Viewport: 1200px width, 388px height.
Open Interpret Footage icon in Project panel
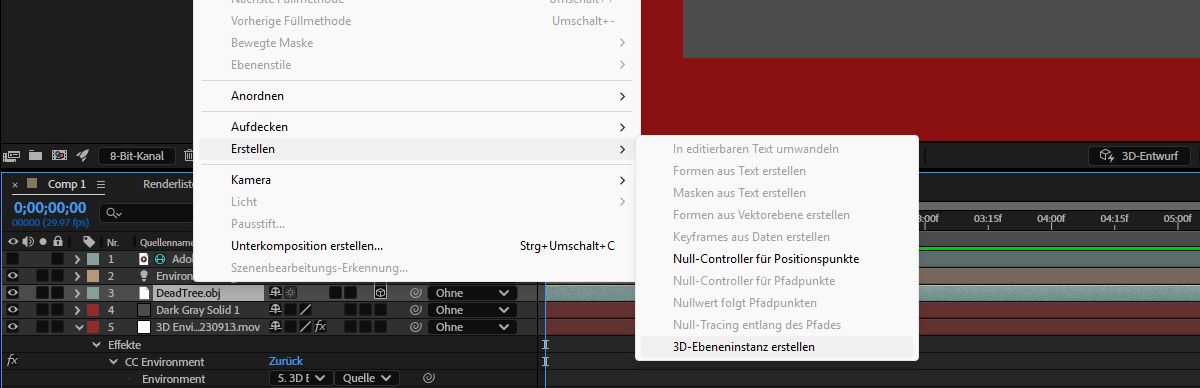[12, 156]
